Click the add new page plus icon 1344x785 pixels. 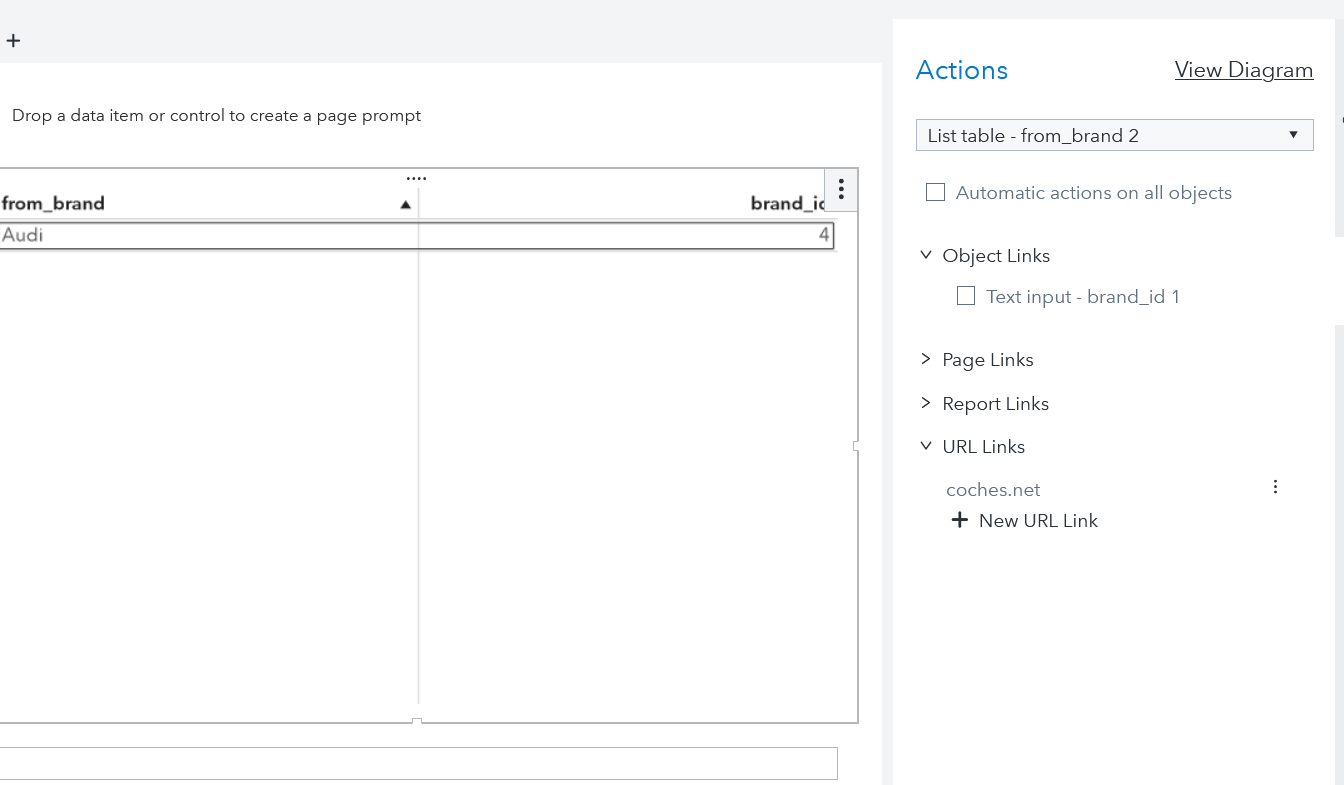click(x=13, y=41)
